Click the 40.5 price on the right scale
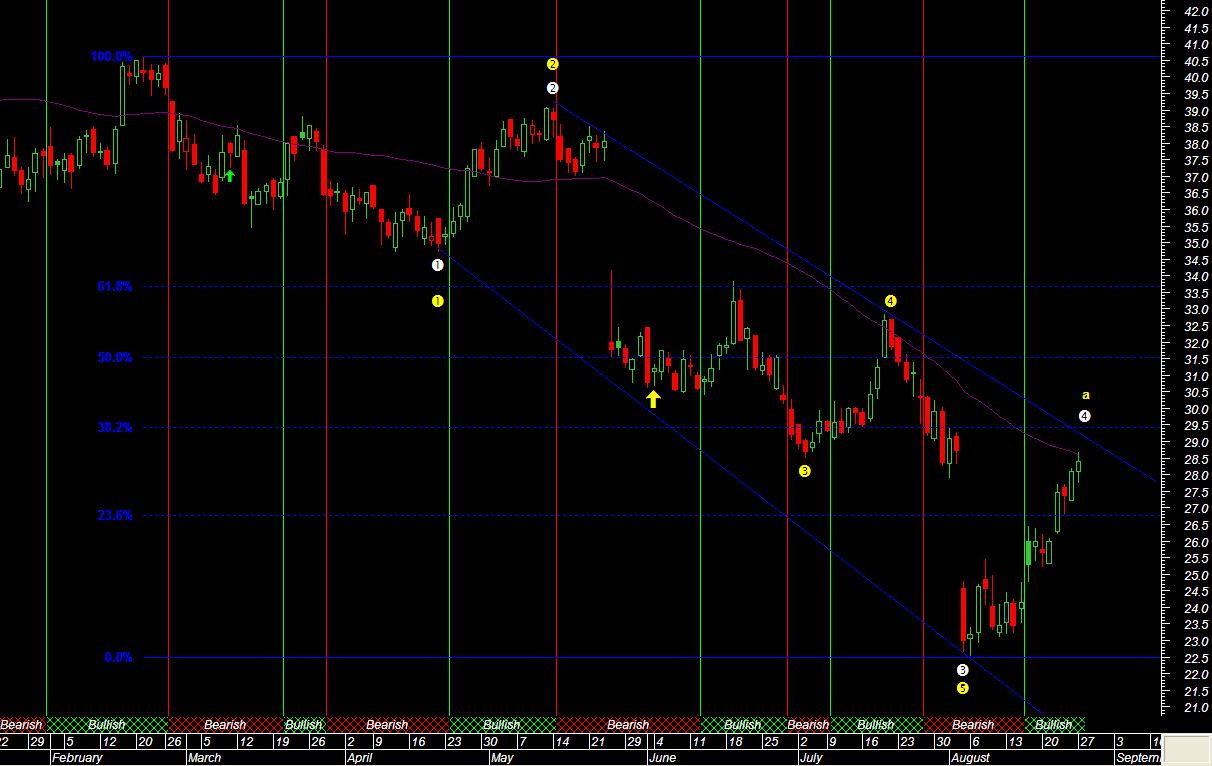Image resolution: width=1212 pixels, height=766 pixels. (x=1196, y=62)
